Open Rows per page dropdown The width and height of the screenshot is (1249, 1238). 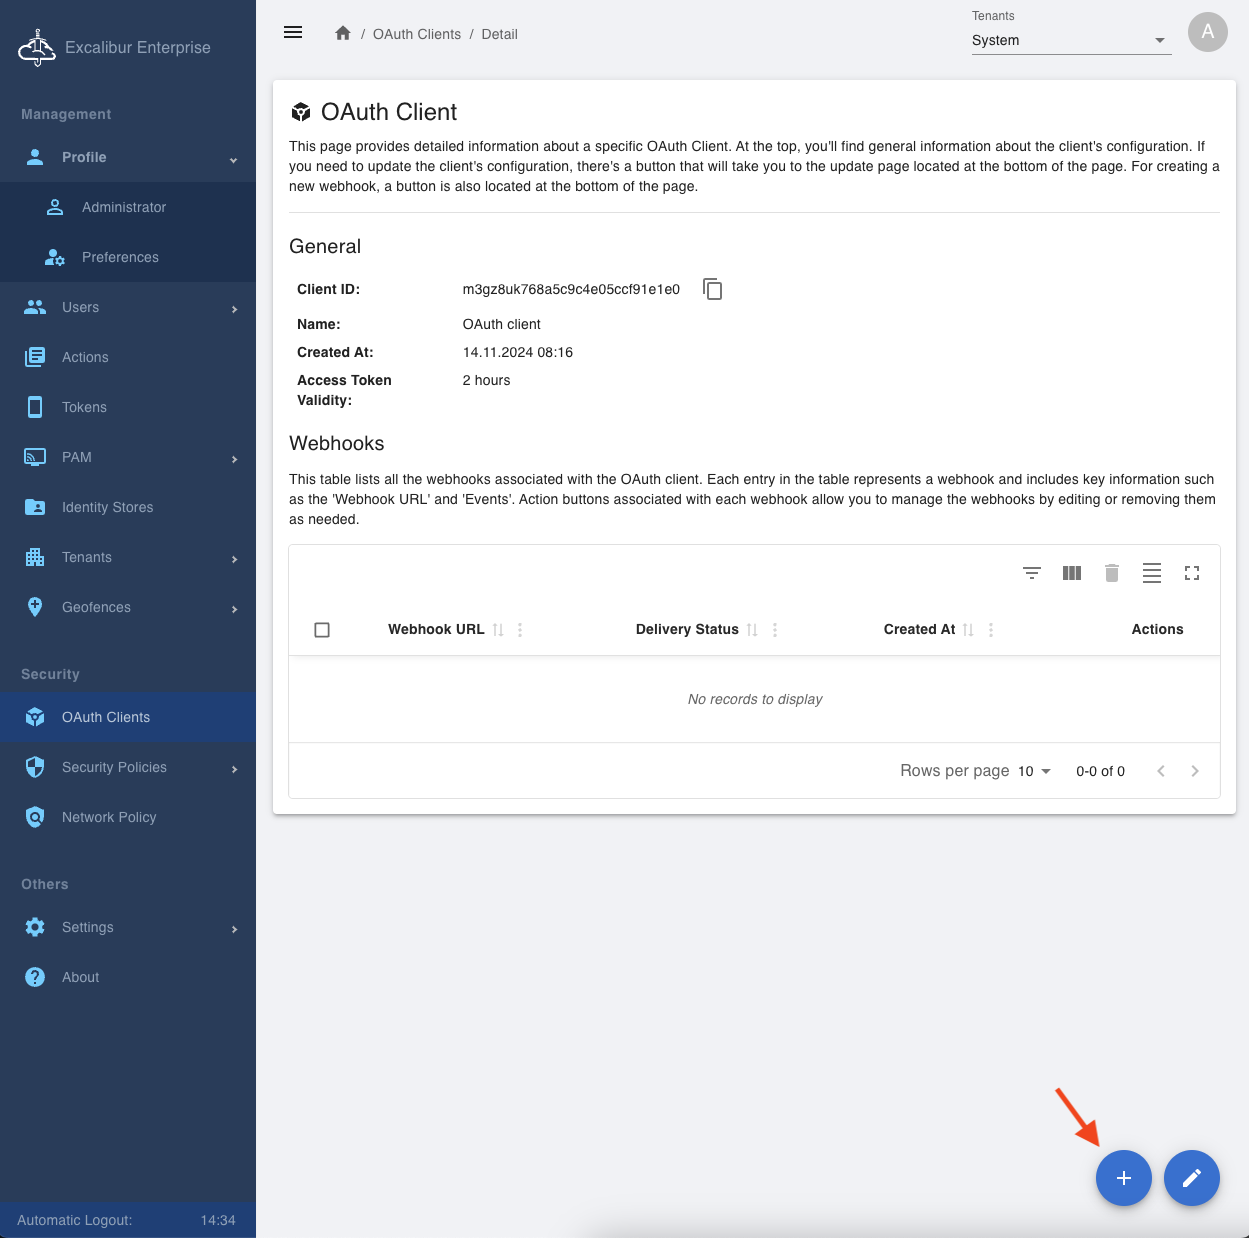1034,771
